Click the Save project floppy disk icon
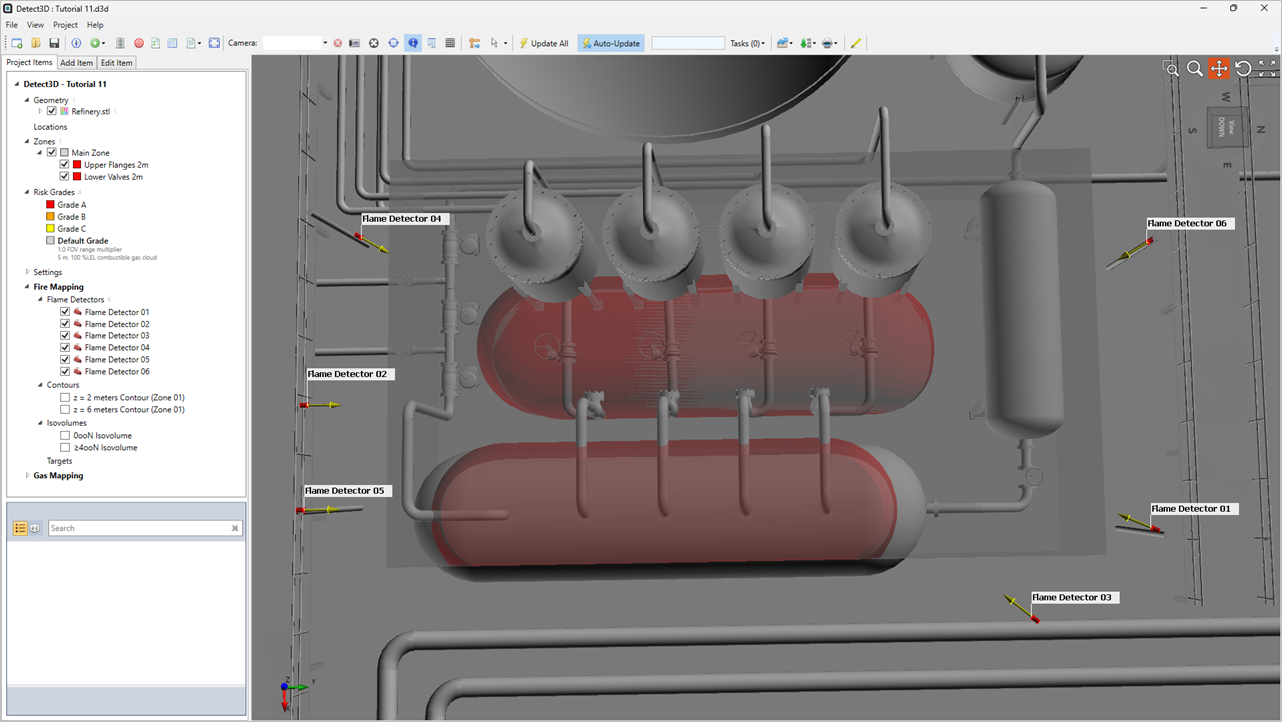The height and width of the screenshot is (722, 1282). 54,43
